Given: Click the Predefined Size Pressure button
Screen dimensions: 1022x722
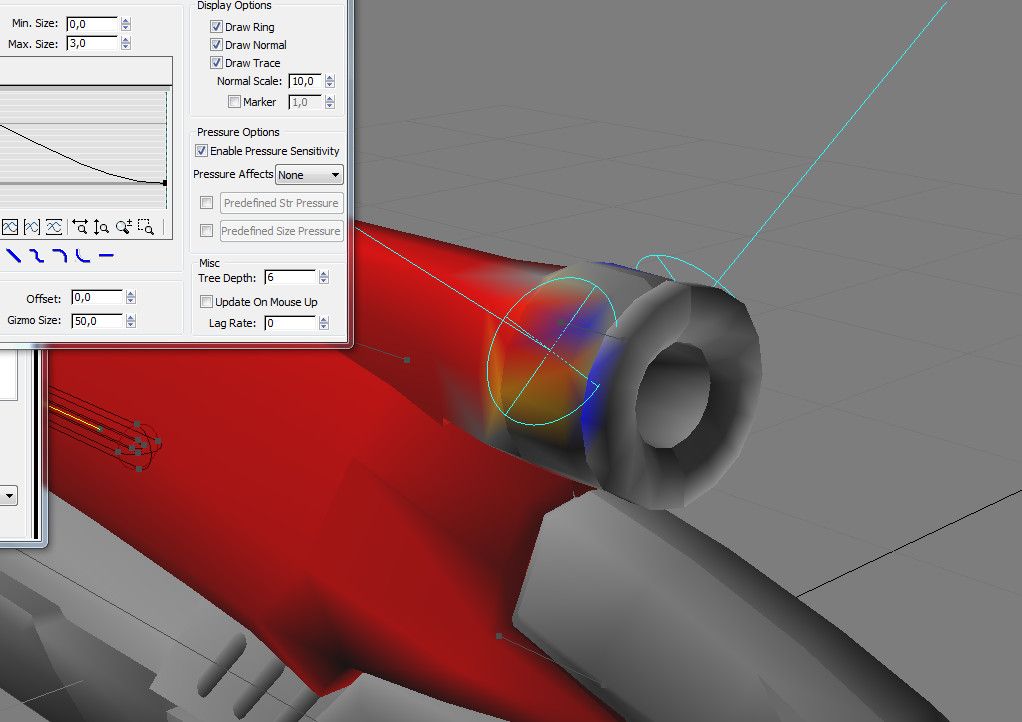Looking at the screenshot, I should tap(282, 231).
